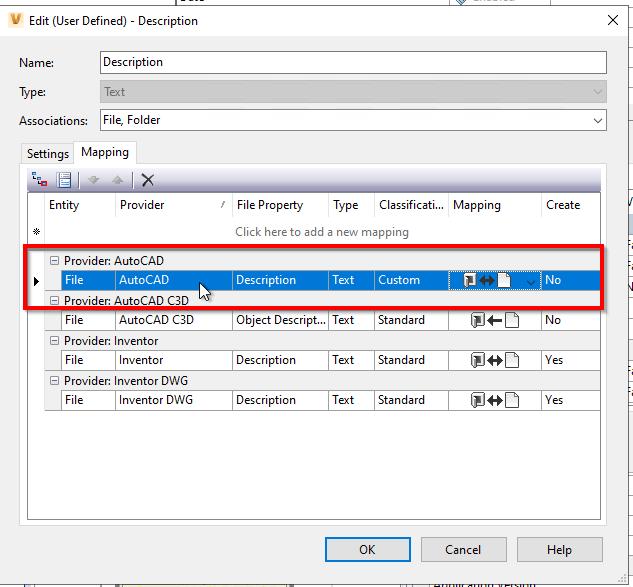This screenshot has height=587, width=633.
Task: Click Inventor row mapping direction icon
Action: coord(495,360)
